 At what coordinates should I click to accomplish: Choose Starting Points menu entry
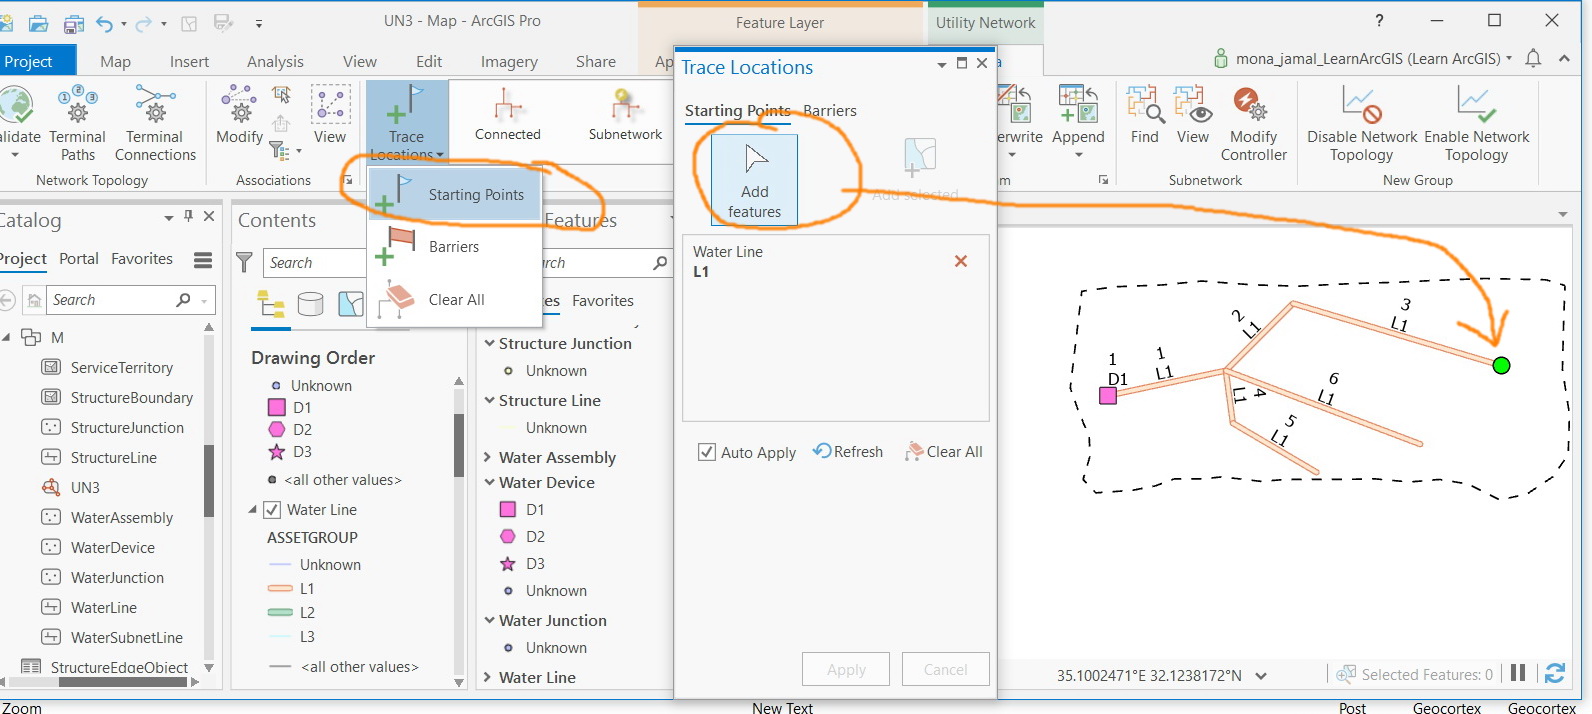(x=456, y=193)
